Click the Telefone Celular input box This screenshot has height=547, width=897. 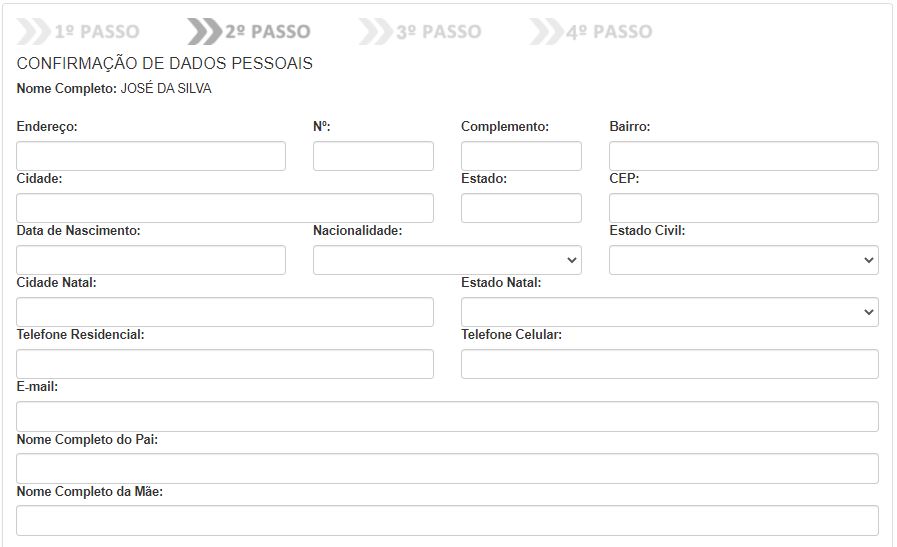(669, 364)
